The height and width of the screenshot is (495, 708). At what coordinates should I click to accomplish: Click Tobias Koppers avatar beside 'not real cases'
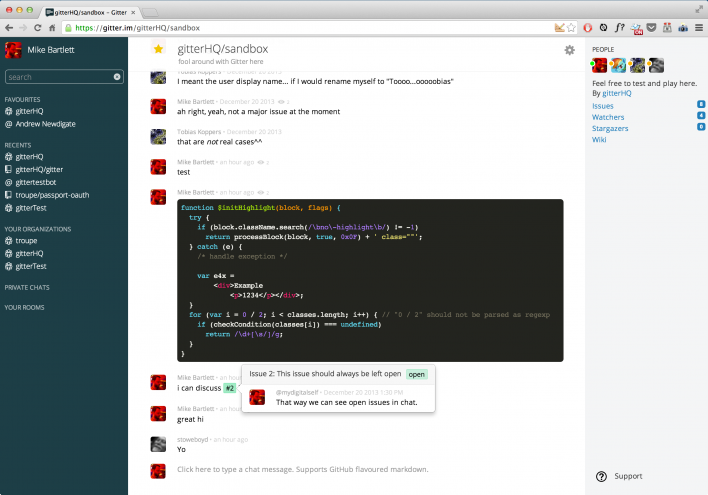point(158,136)
